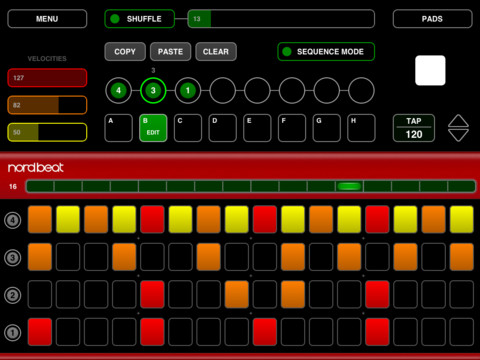
Task: Select pattern G
Action: point(326,128)
